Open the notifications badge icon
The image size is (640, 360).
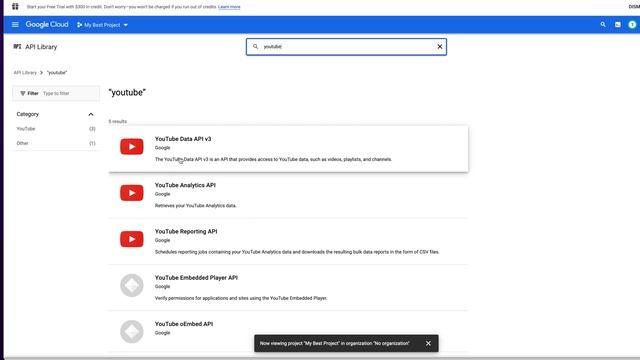coord(632,24)
